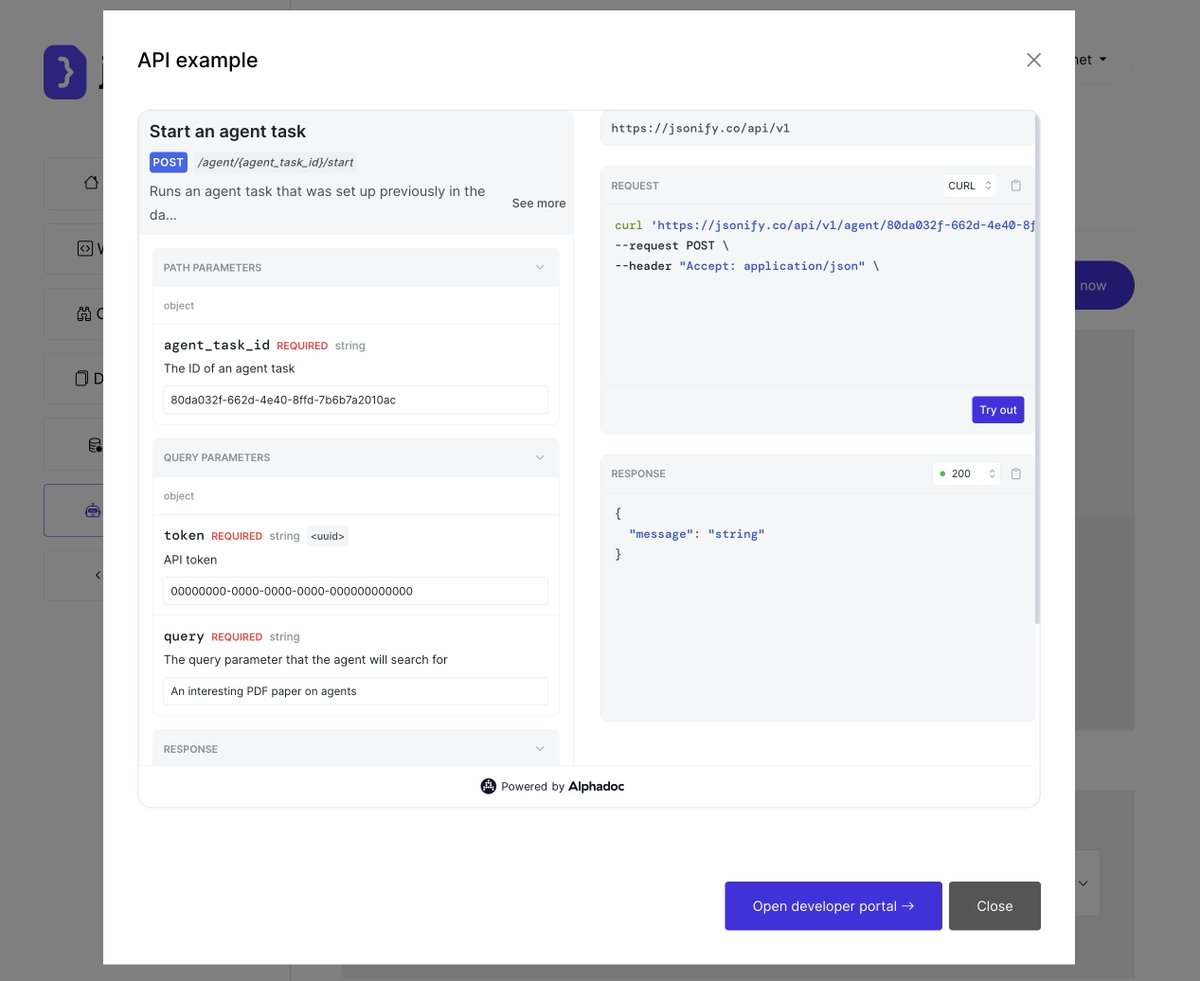The image size is (1200, 981).
Task: Click the POST method badge
Action: point(168,162)
